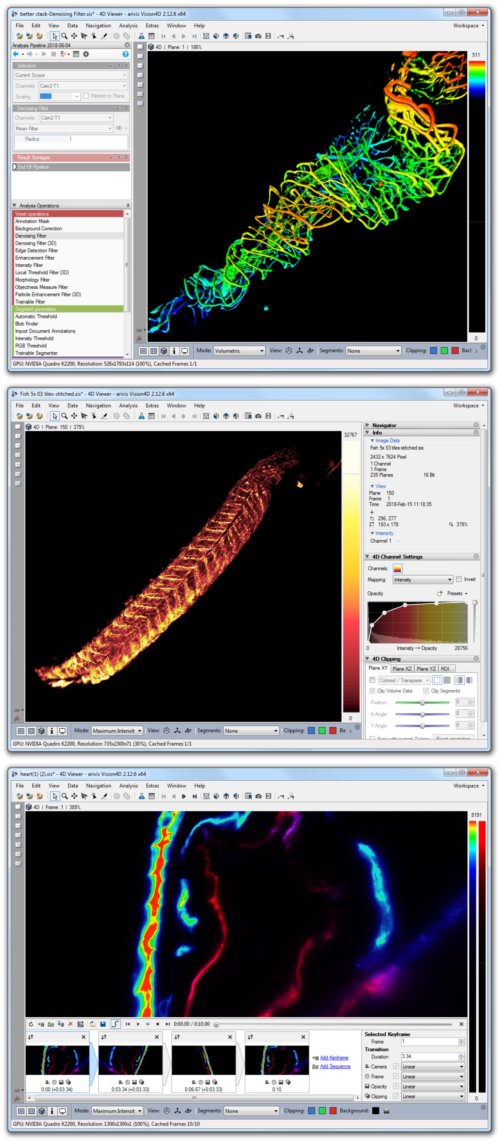The image size is (500, 1143).
Task: Check the Invert checkbox next to Mapping
Action: 458,580
